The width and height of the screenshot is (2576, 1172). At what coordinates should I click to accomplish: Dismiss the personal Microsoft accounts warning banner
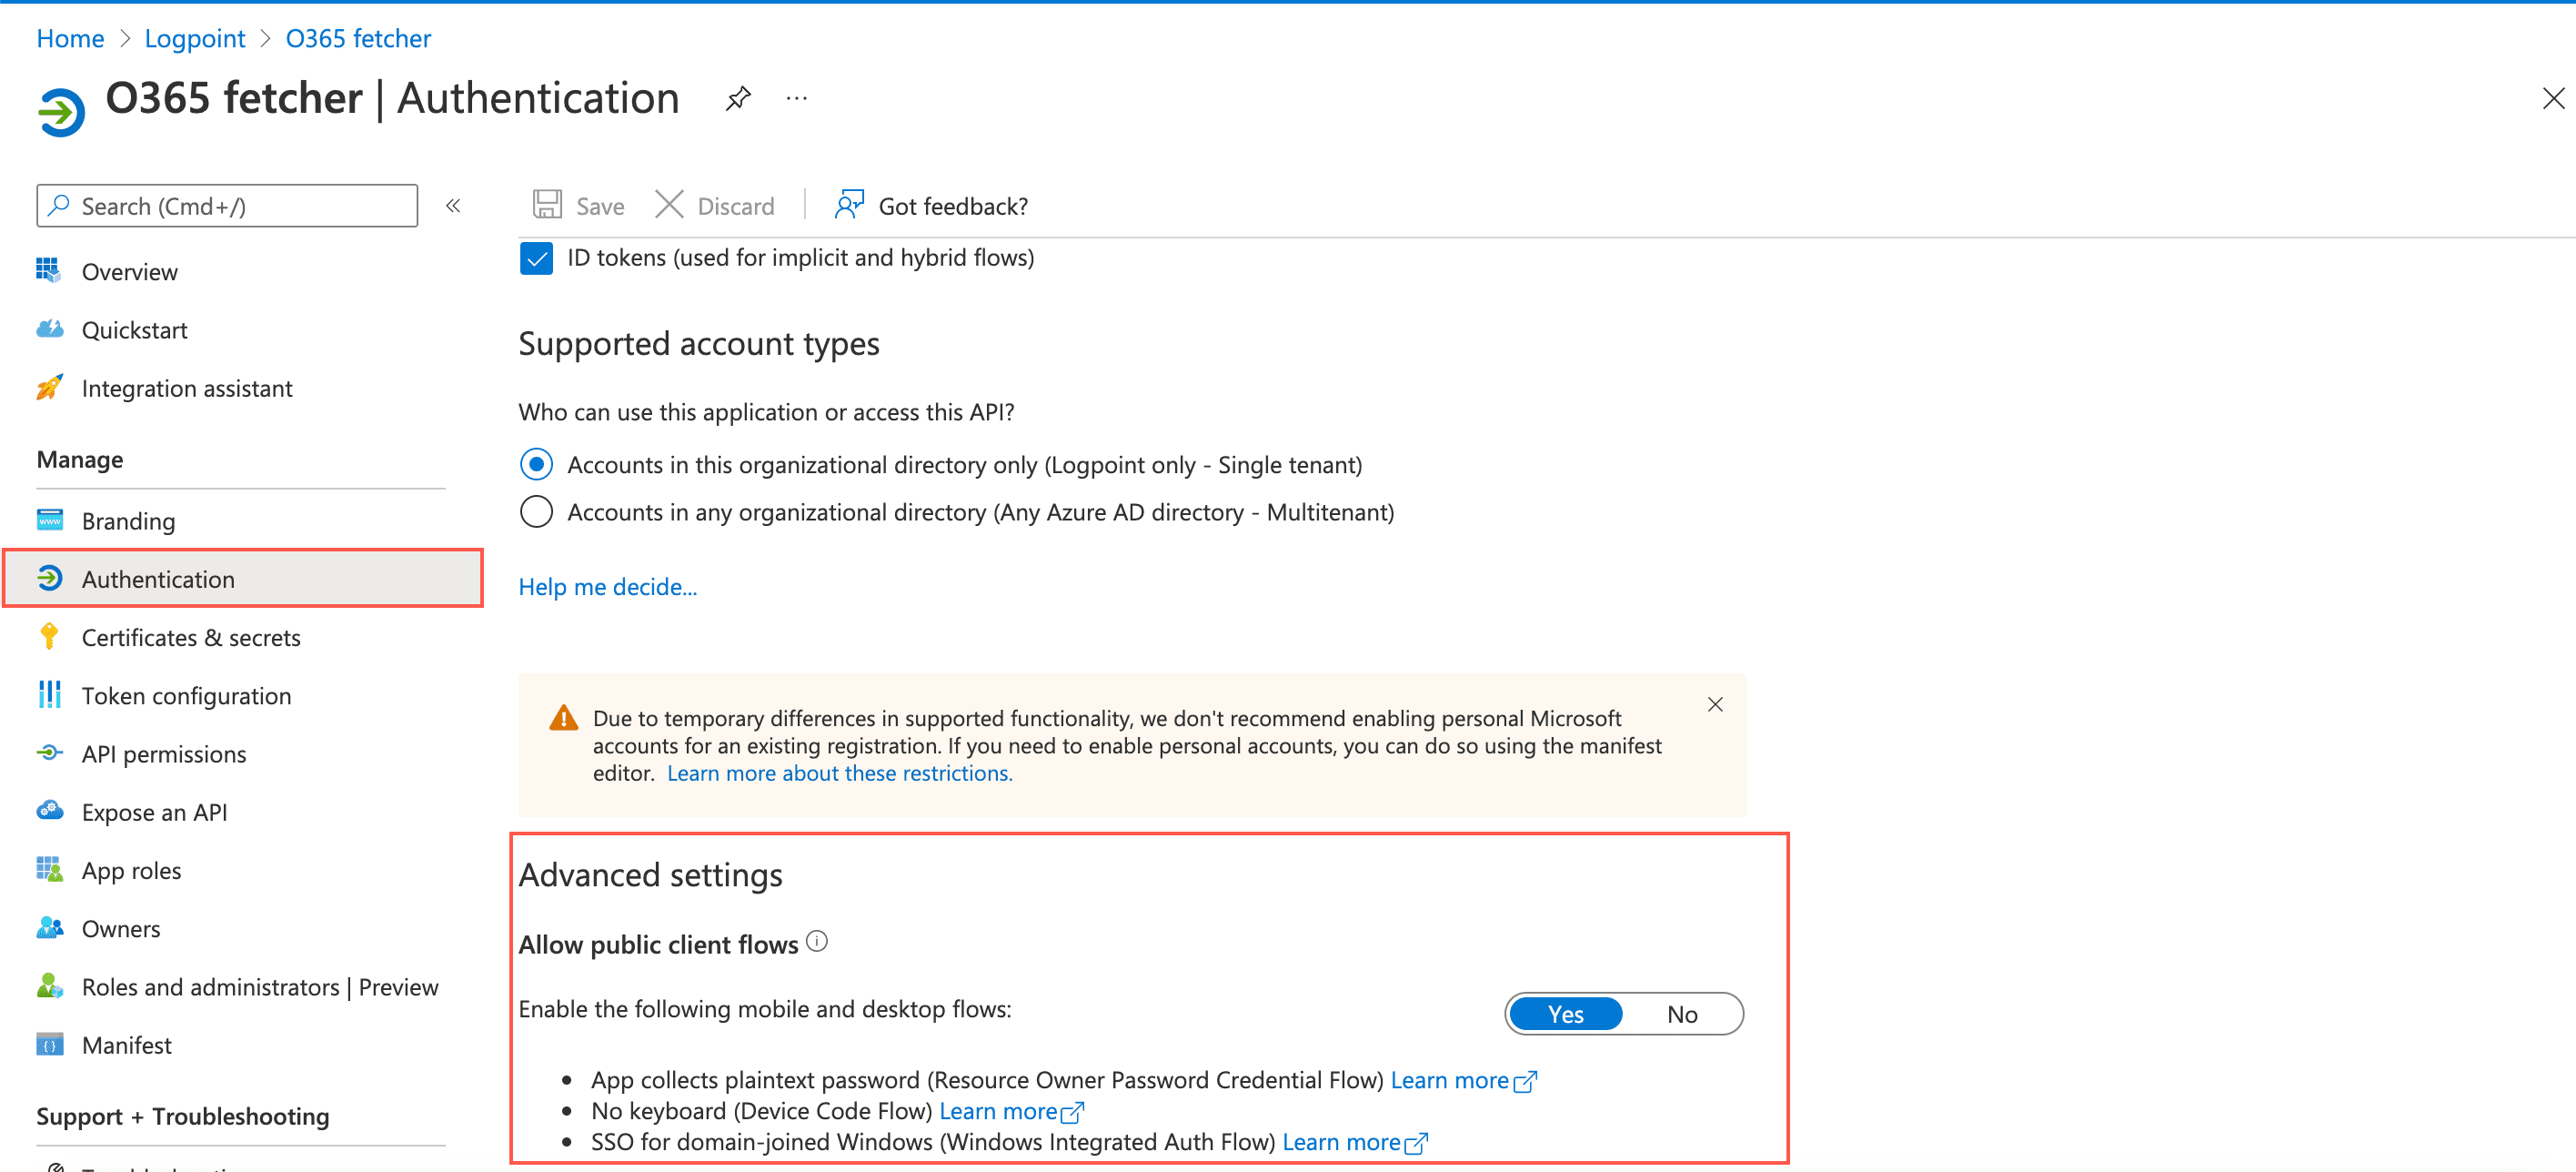(1715, 704)
